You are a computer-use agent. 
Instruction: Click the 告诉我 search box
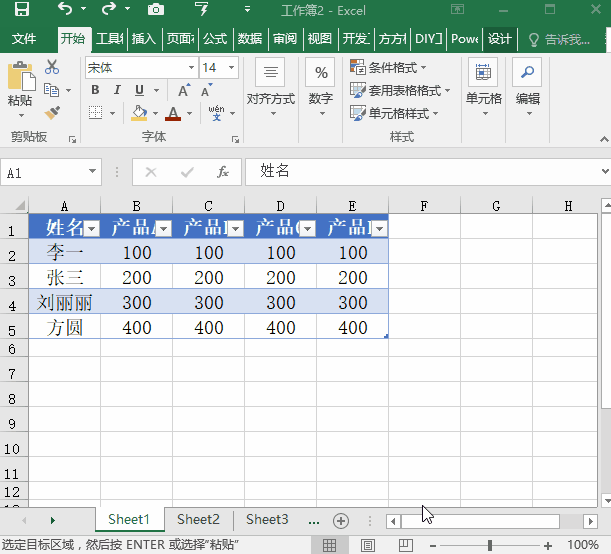[559, 39]
